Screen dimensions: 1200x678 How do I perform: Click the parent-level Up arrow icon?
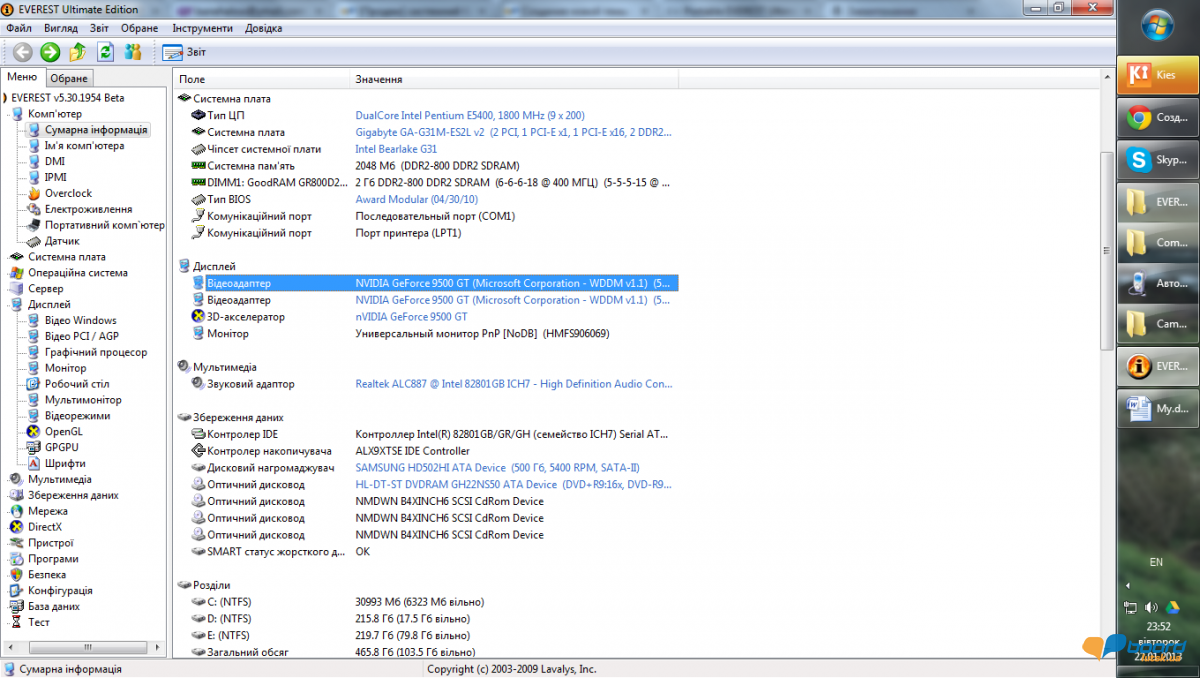pos(78,52)
